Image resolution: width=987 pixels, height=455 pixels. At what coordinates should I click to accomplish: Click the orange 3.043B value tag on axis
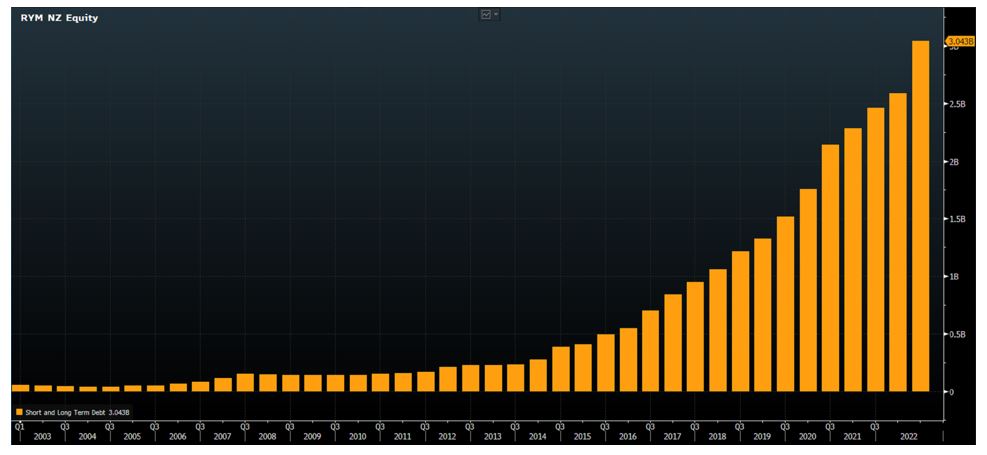coord(958,41)
